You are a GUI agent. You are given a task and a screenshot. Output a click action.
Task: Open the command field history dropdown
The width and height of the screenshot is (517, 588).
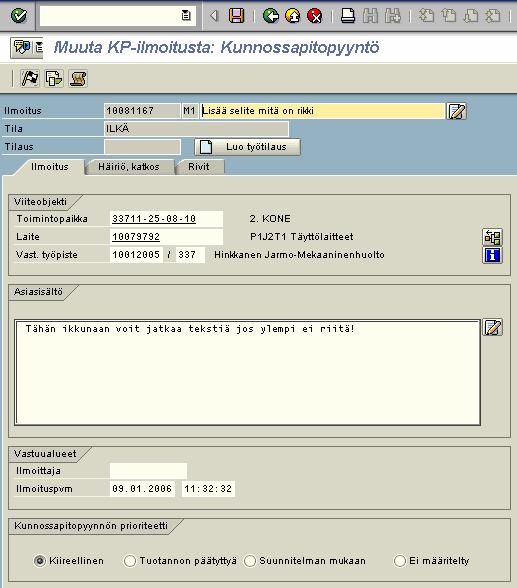point(186,16)
